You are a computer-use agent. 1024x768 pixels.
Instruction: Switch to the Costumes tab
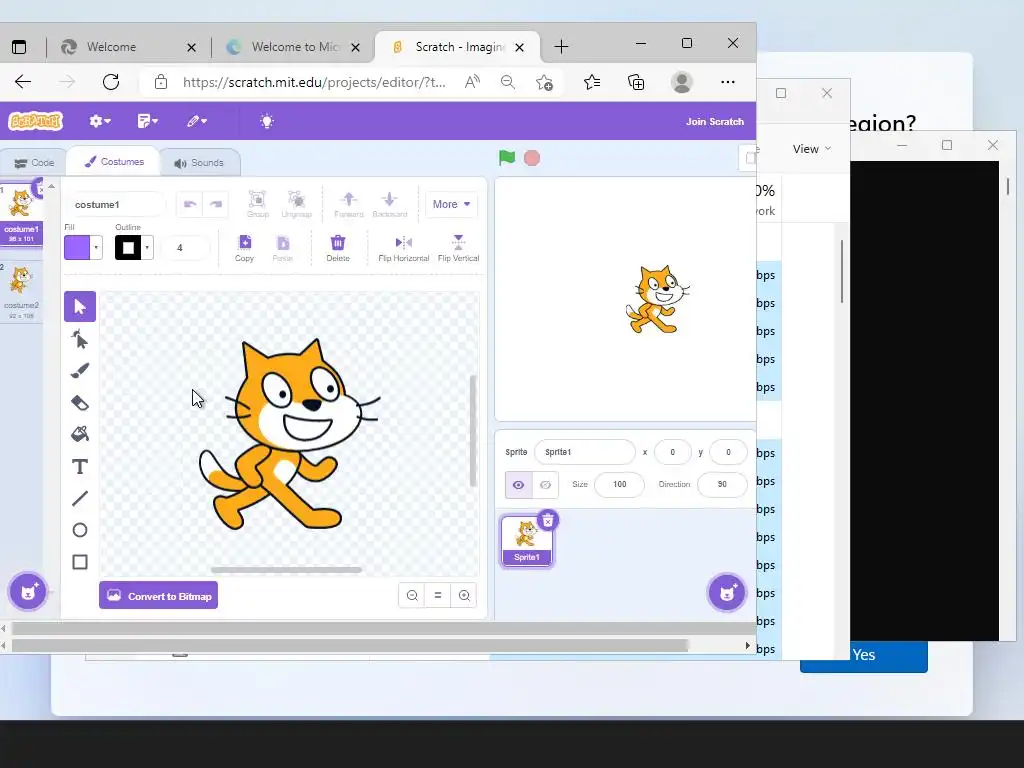pos(114,161)
